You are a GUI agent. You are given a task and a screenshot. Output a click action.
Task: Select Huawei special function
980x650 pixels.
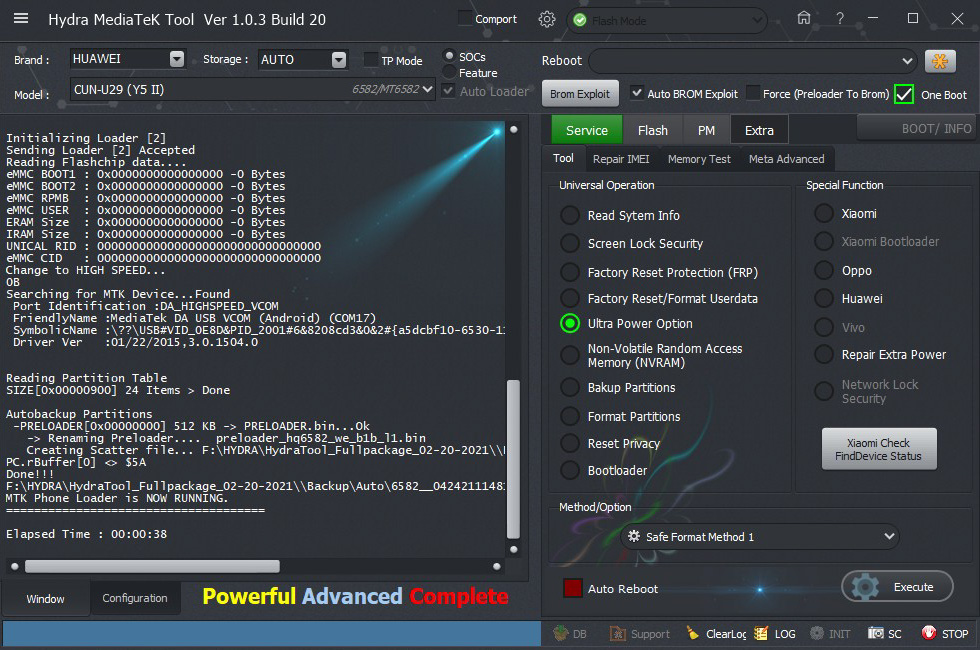[824, 298]
